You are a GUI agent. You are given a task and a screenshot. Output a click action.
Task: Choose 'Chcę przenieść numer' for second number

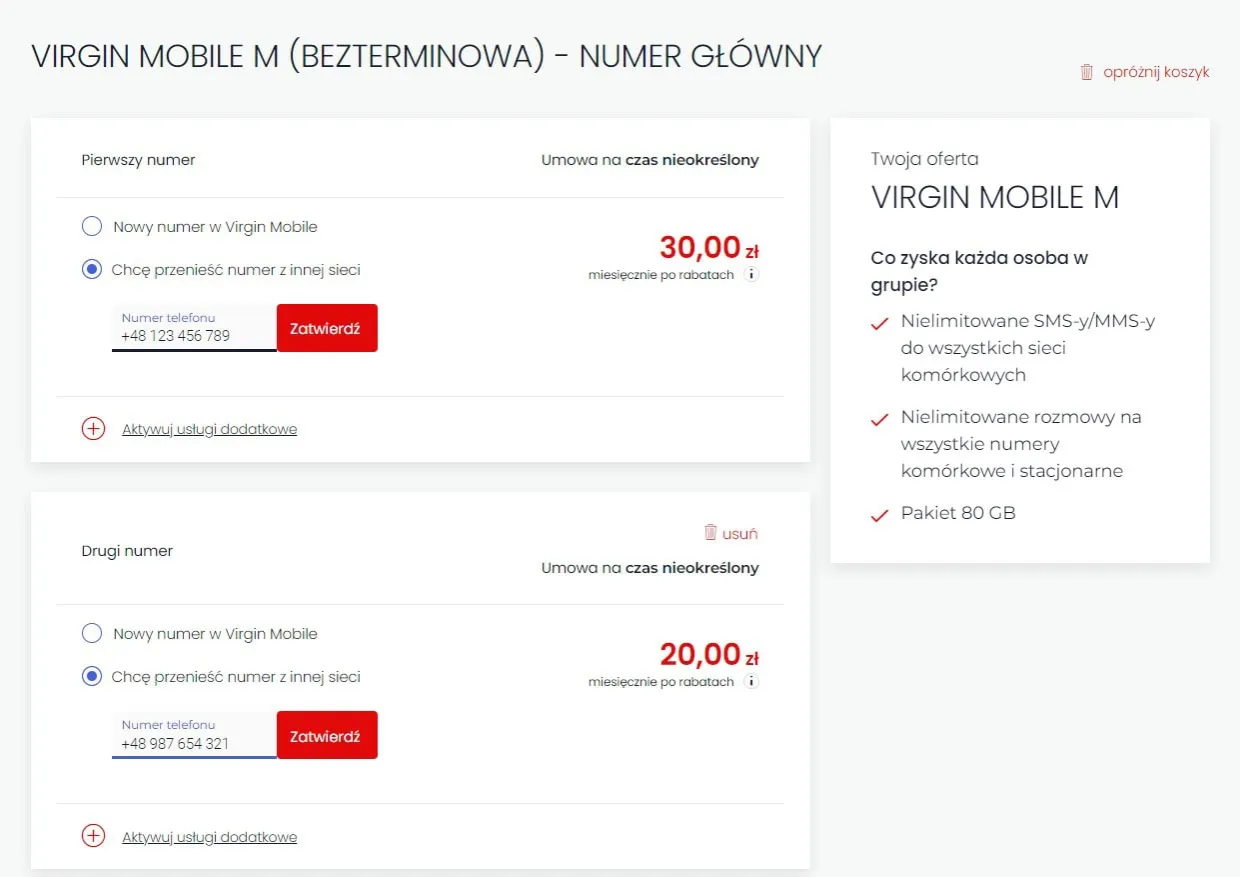pyautogui.click(x=92, y=677)
